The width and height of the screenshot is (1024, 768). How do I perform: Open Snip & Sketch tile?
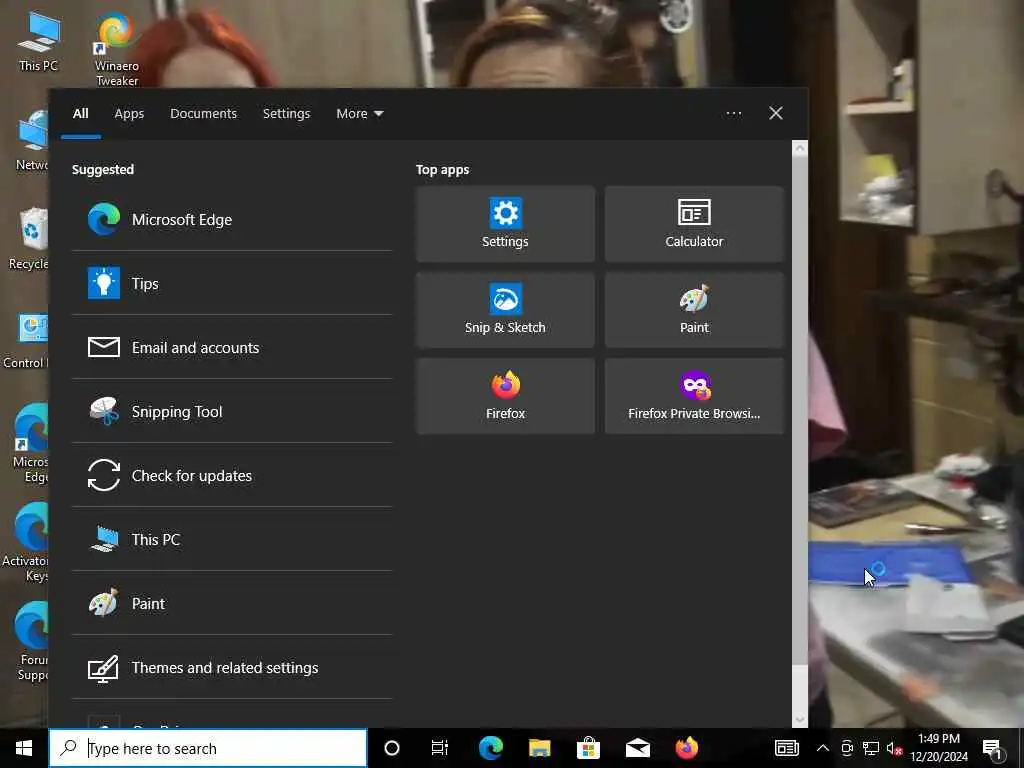(x=505, y=310)
